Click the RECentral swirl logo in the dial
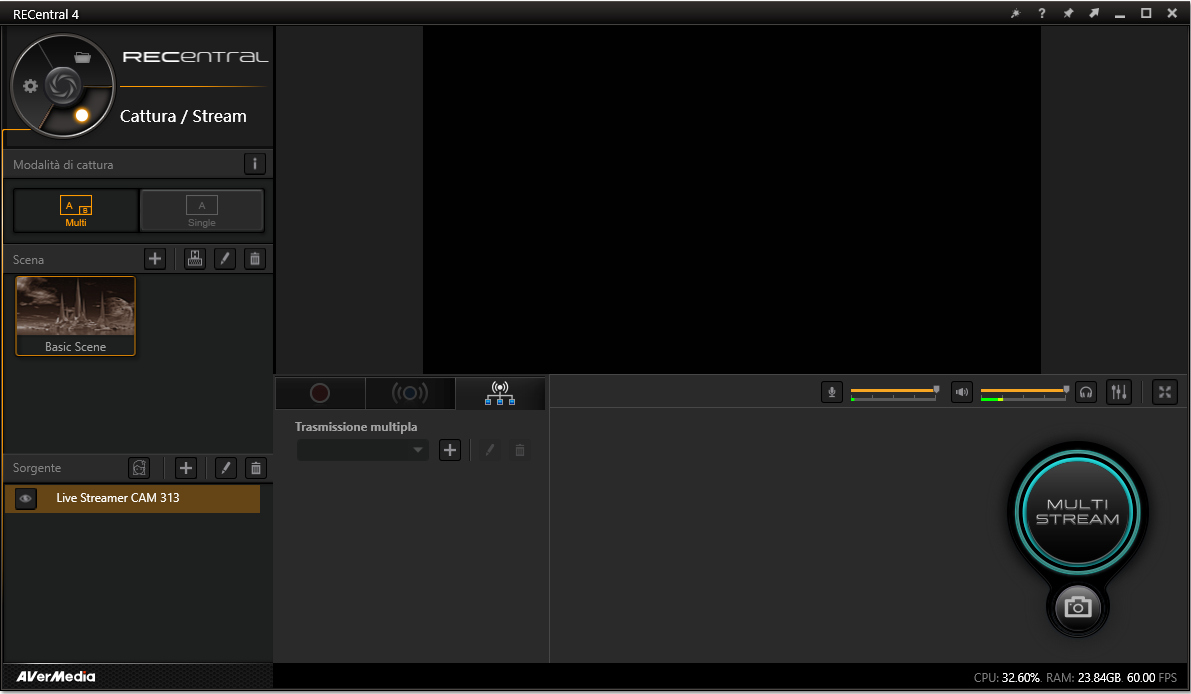This screenshot has width=1191, height=694. coord(63,85)
